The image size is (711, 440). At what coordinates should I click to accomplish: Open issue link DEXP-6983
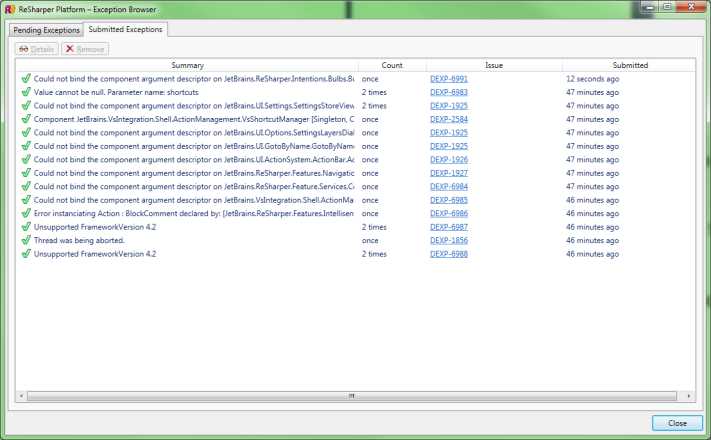(448, 92)
